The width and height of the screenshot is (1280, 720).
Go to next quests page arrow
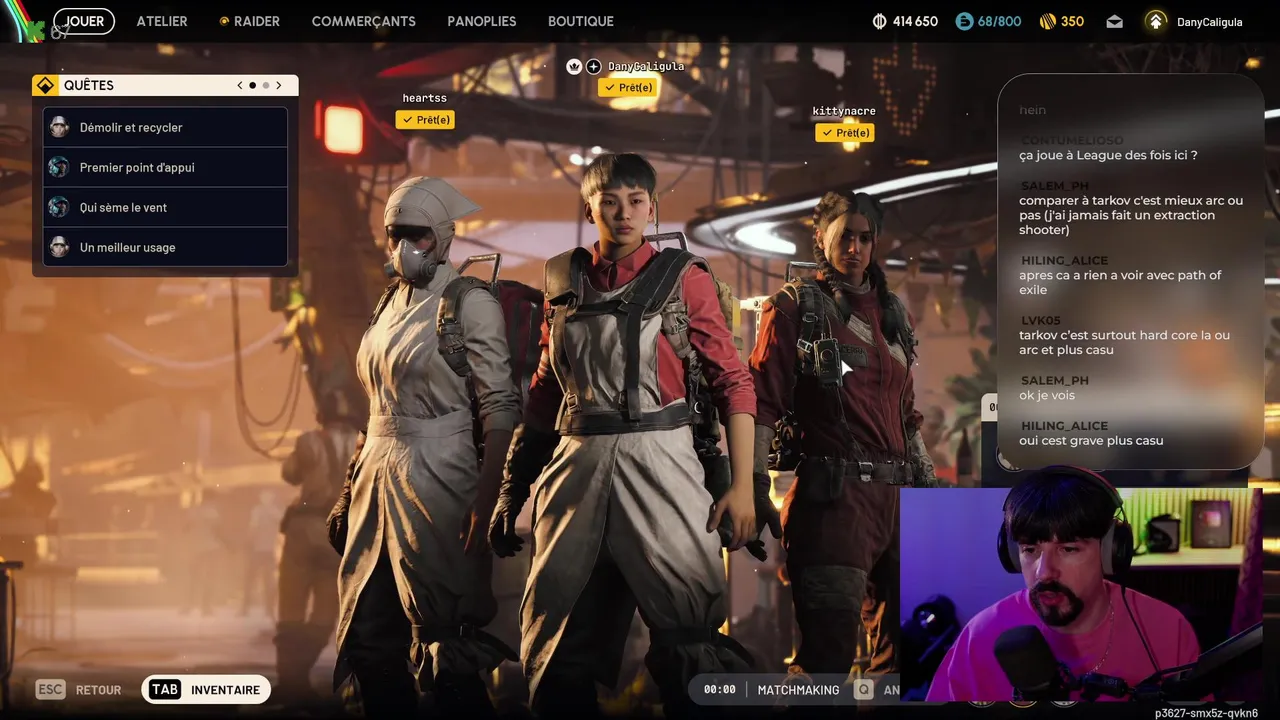279,86
